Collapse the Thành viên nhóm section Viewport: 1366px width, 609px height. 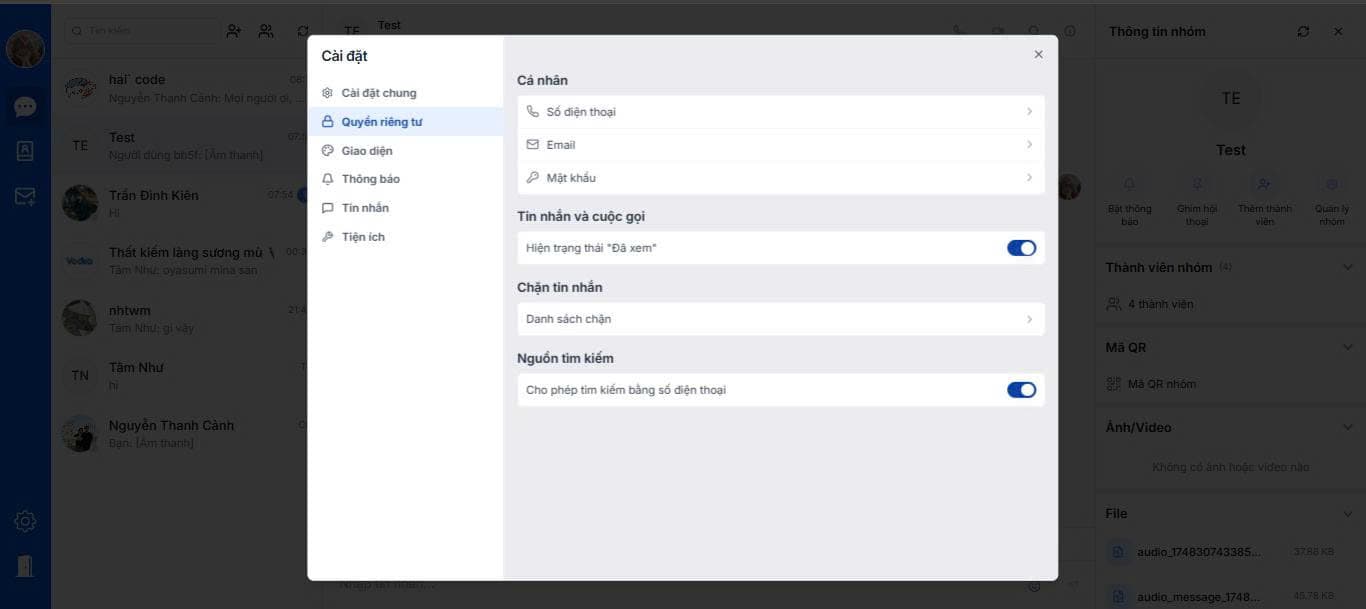coord(1346,267)
